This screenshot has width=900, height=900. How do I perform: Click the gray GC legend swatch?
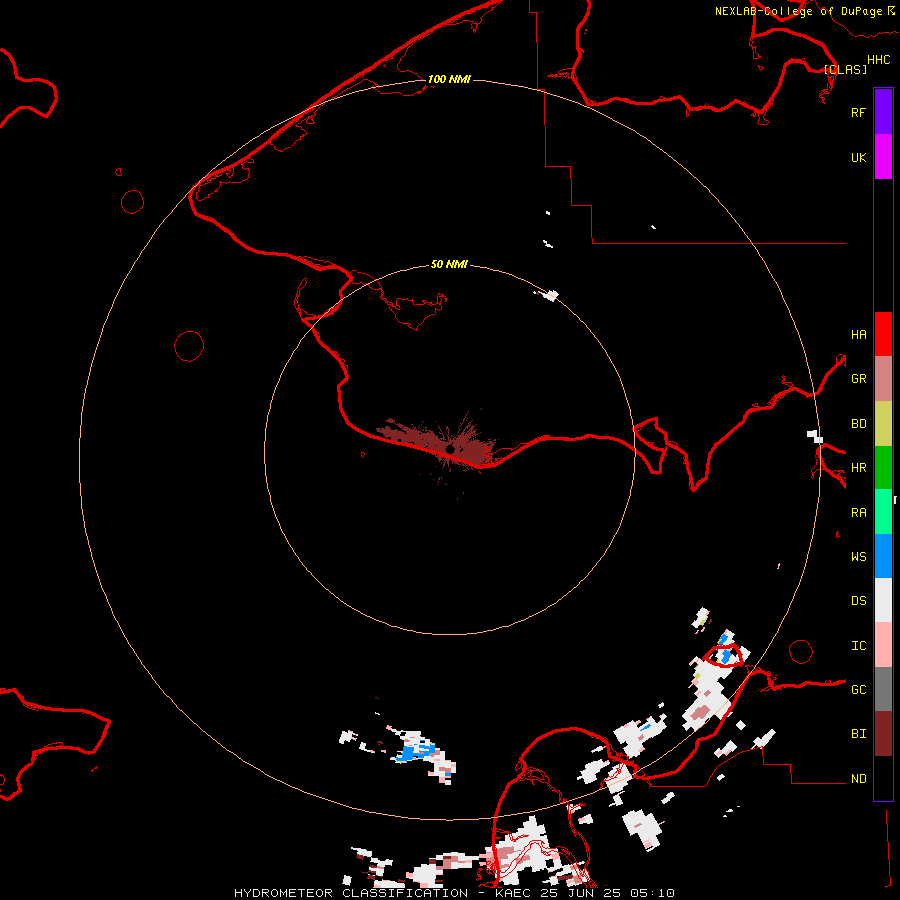pos(883,689)
